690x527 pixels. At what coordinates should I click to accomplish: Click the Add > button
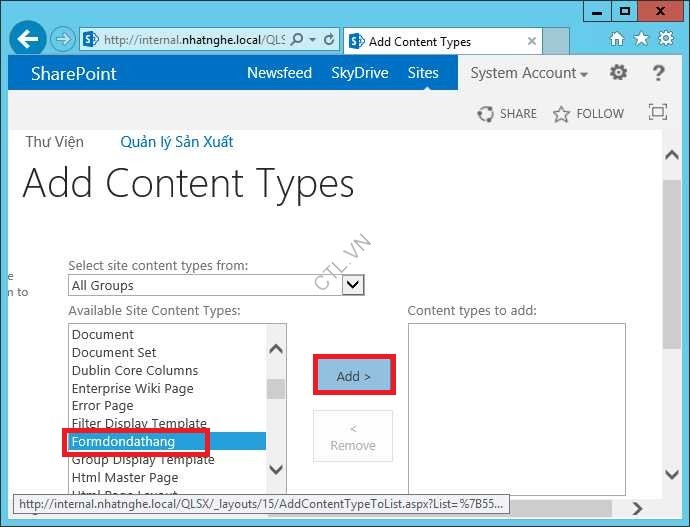coord(353,376)
